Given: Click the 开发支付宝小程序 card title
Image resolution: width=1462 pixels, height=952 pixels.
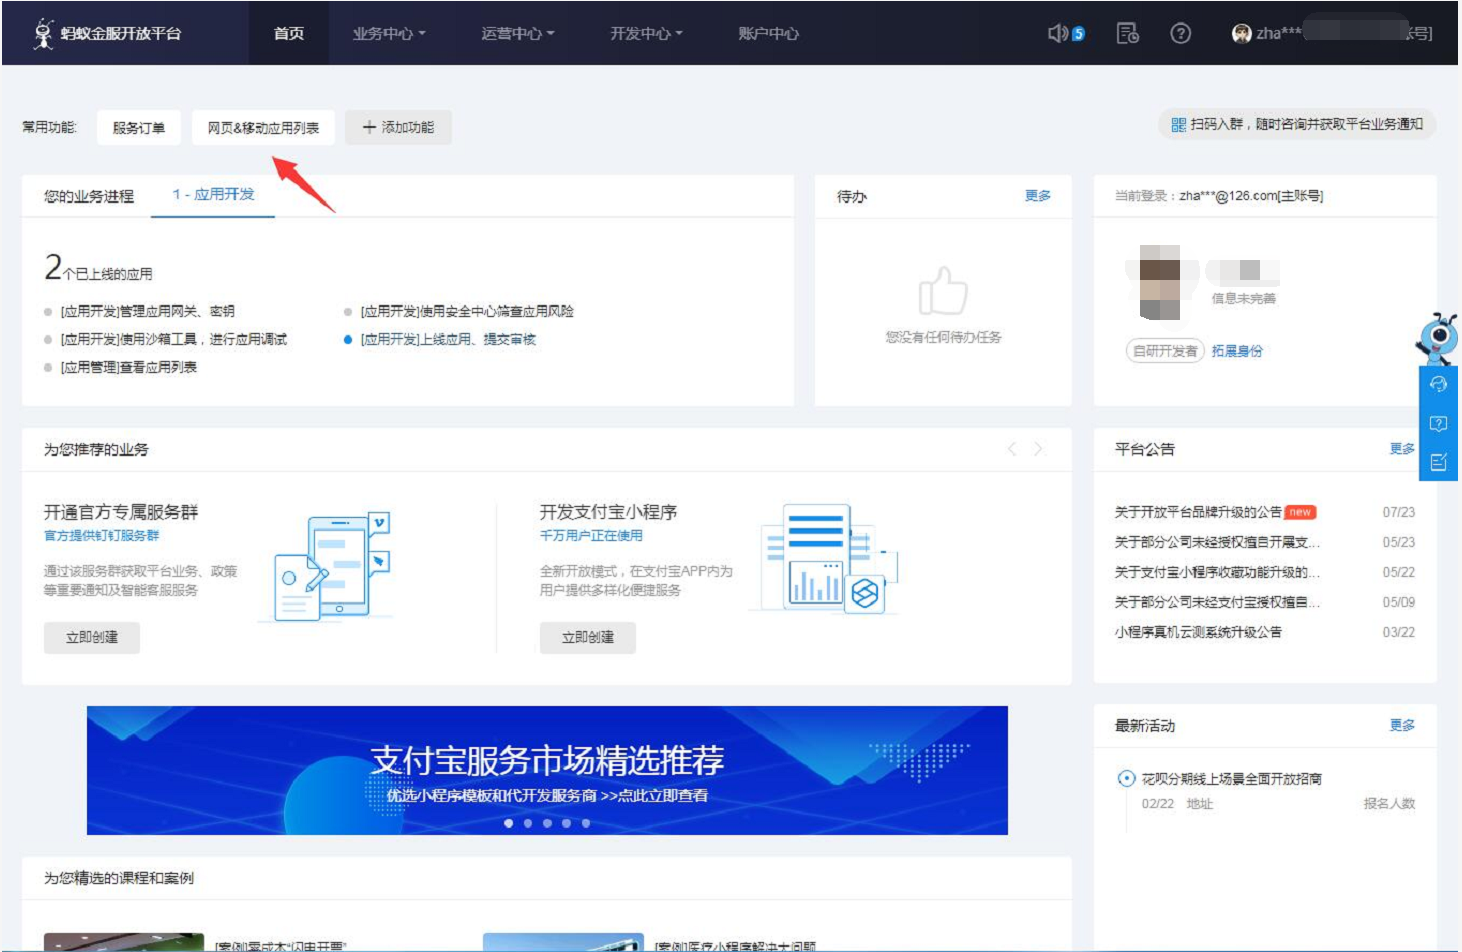Looking at the screenshot, I should tap(608, 512).
